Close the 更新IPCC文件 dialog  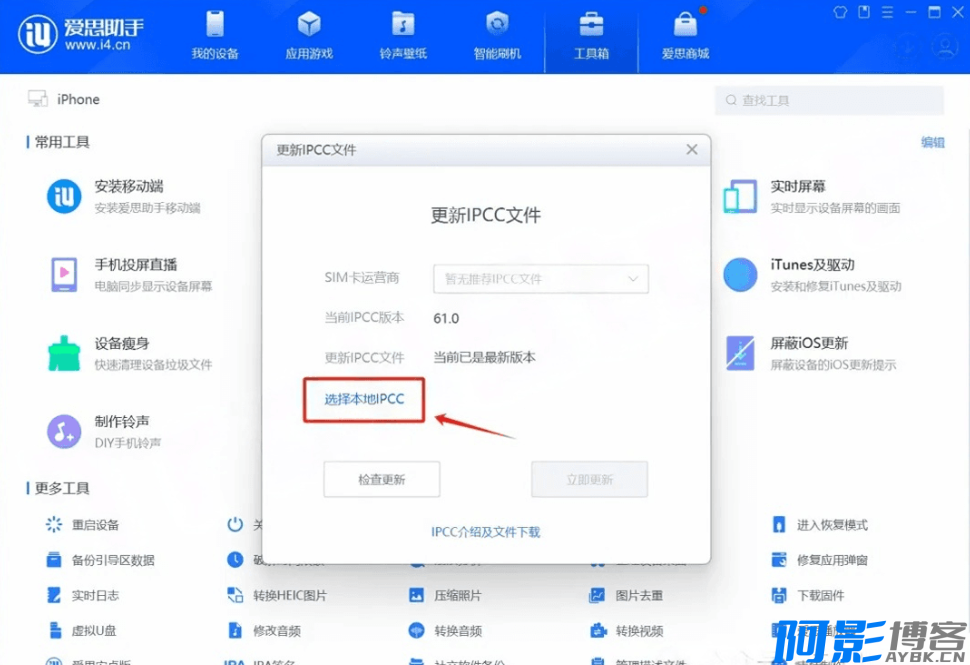tap(692, 150)
